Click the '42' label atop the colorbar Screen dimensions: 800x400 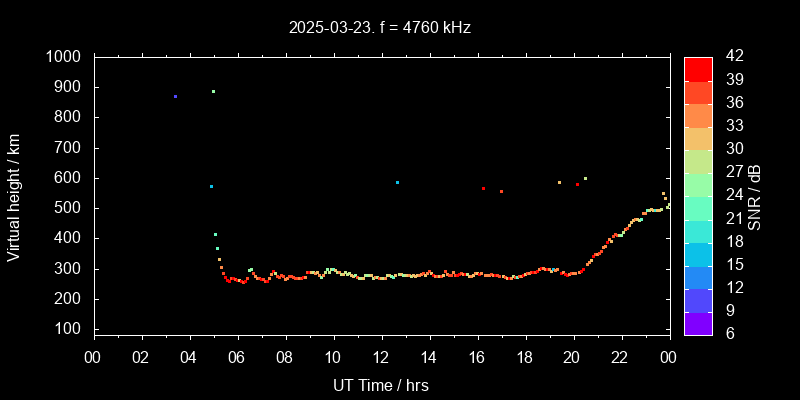pos(732,57)
